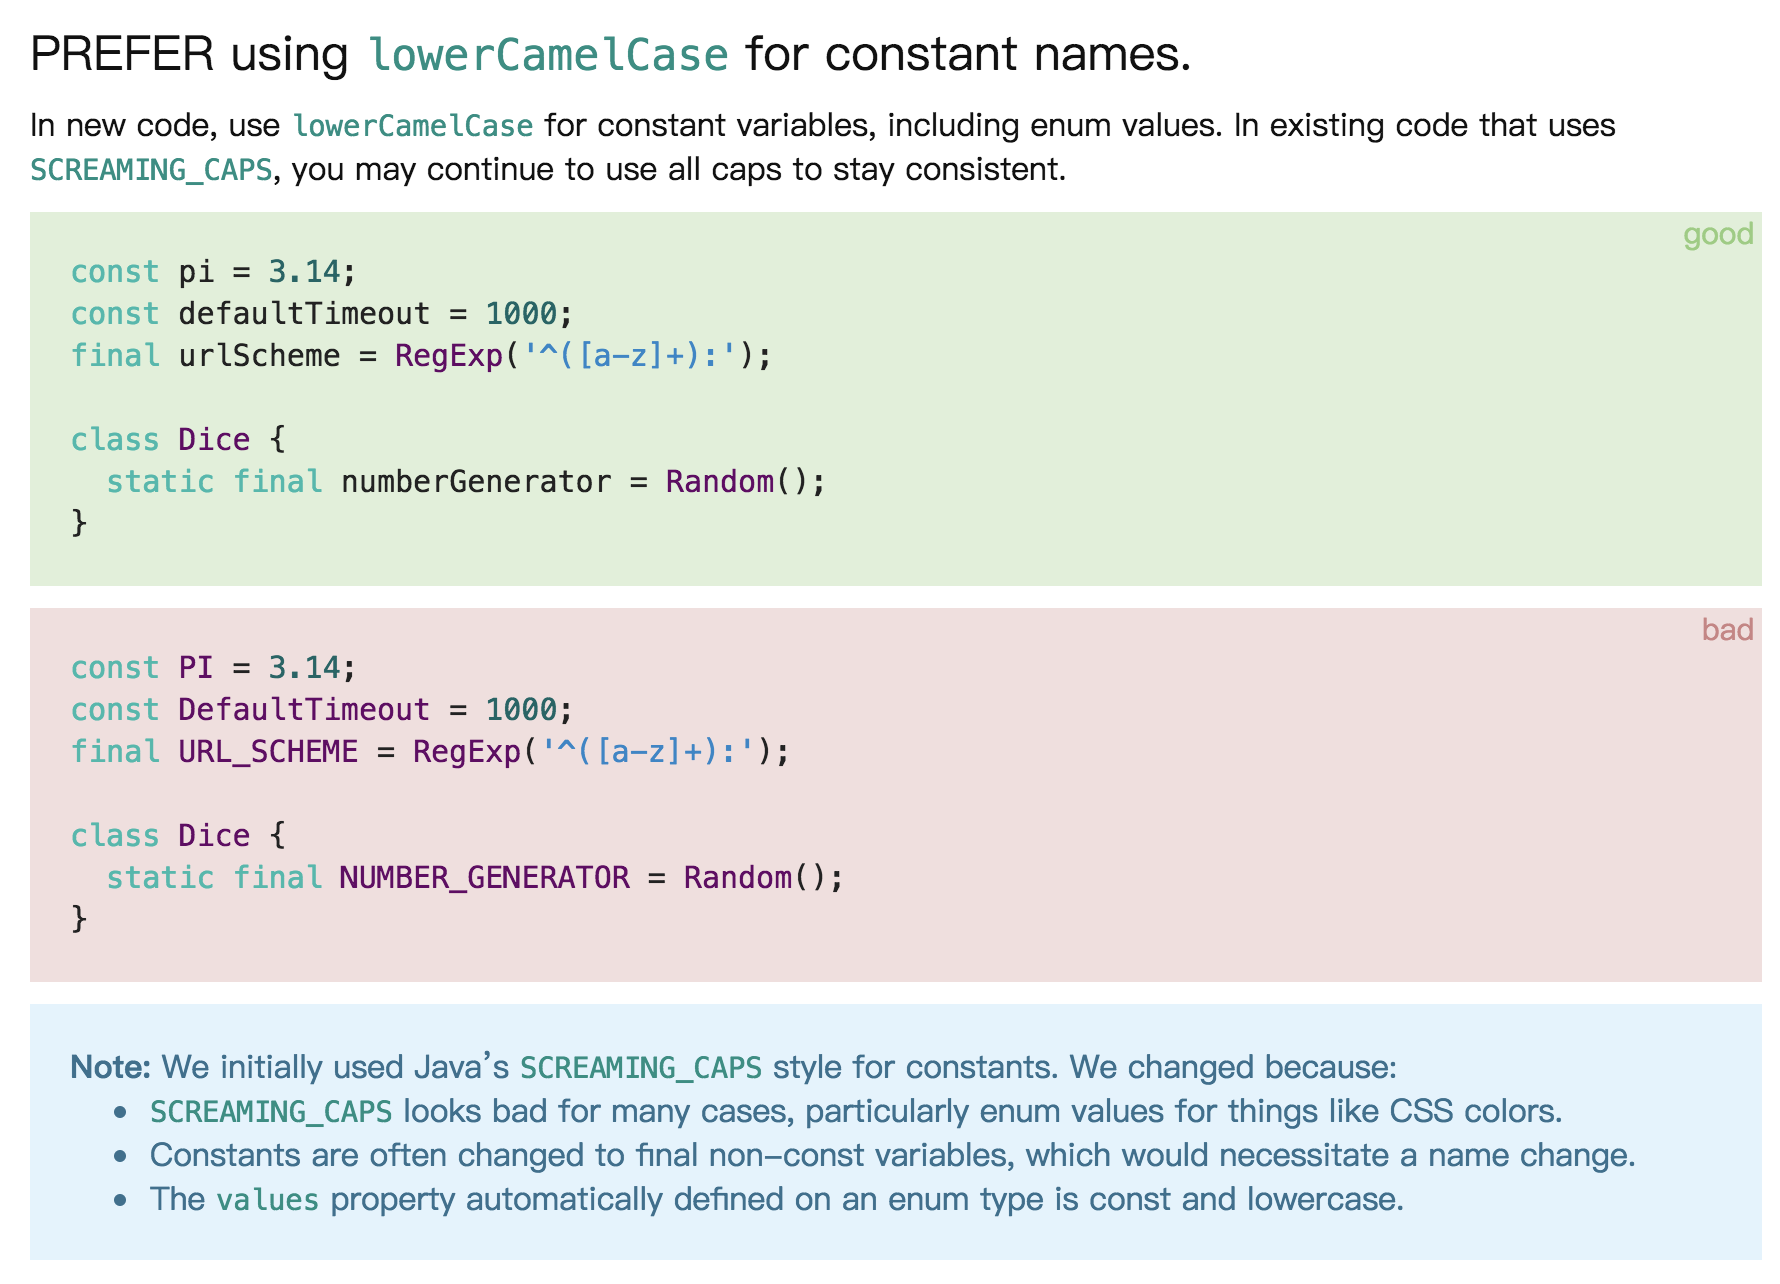Click the line 'const pi = 3.14;'
Screen dimensions: 1780x1284
(x=214, y=272)
